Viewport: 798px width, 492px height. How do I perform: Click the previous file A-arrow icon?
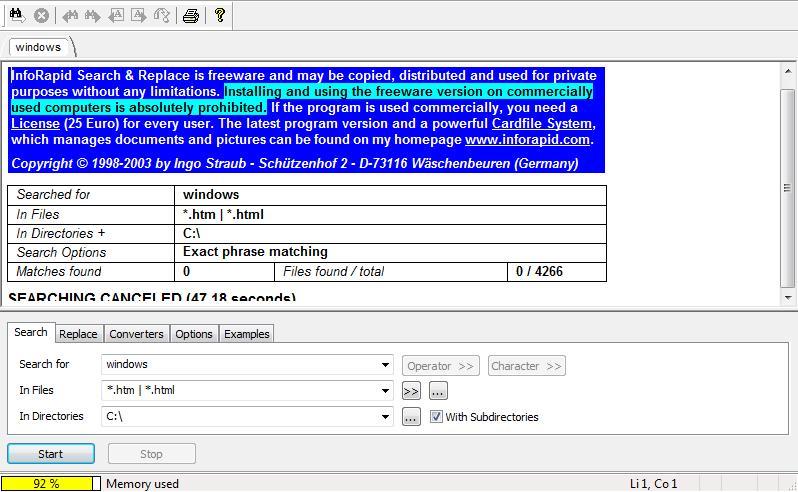pos(116,16)
